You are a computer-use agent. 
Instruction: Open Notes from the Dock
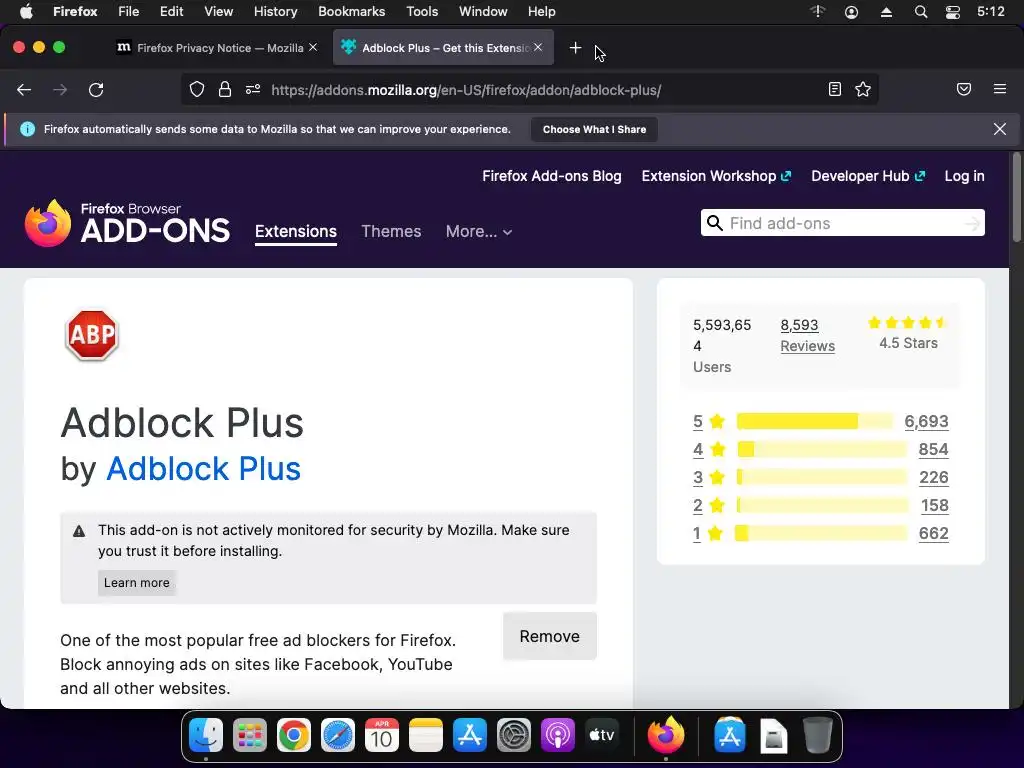(x=426, y=736)
